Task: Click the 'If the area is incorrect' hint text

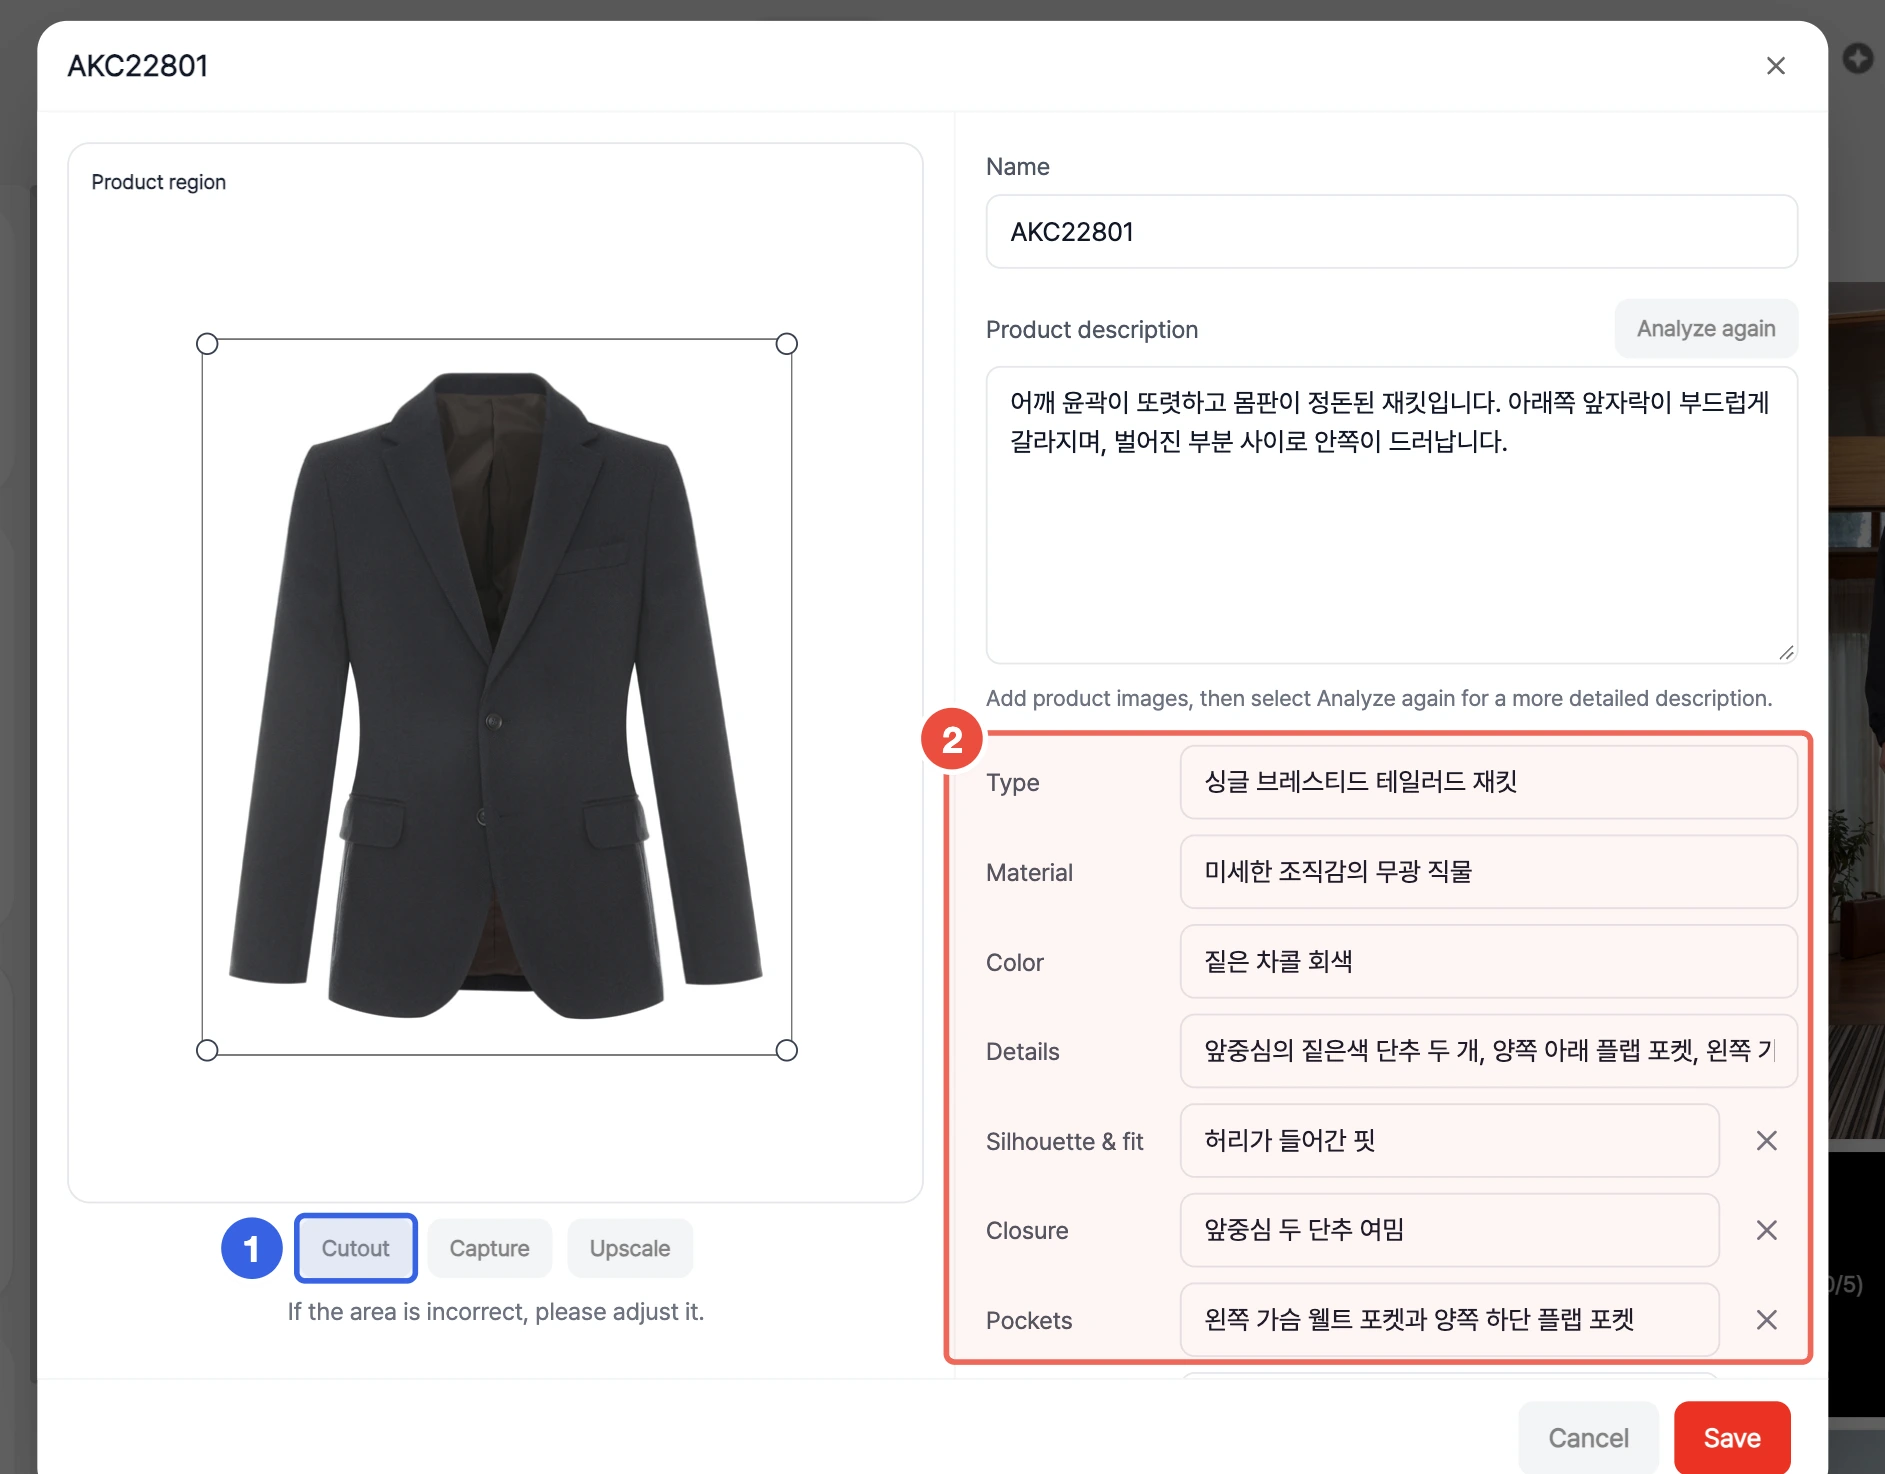Action: click(x=496, y=1312)
